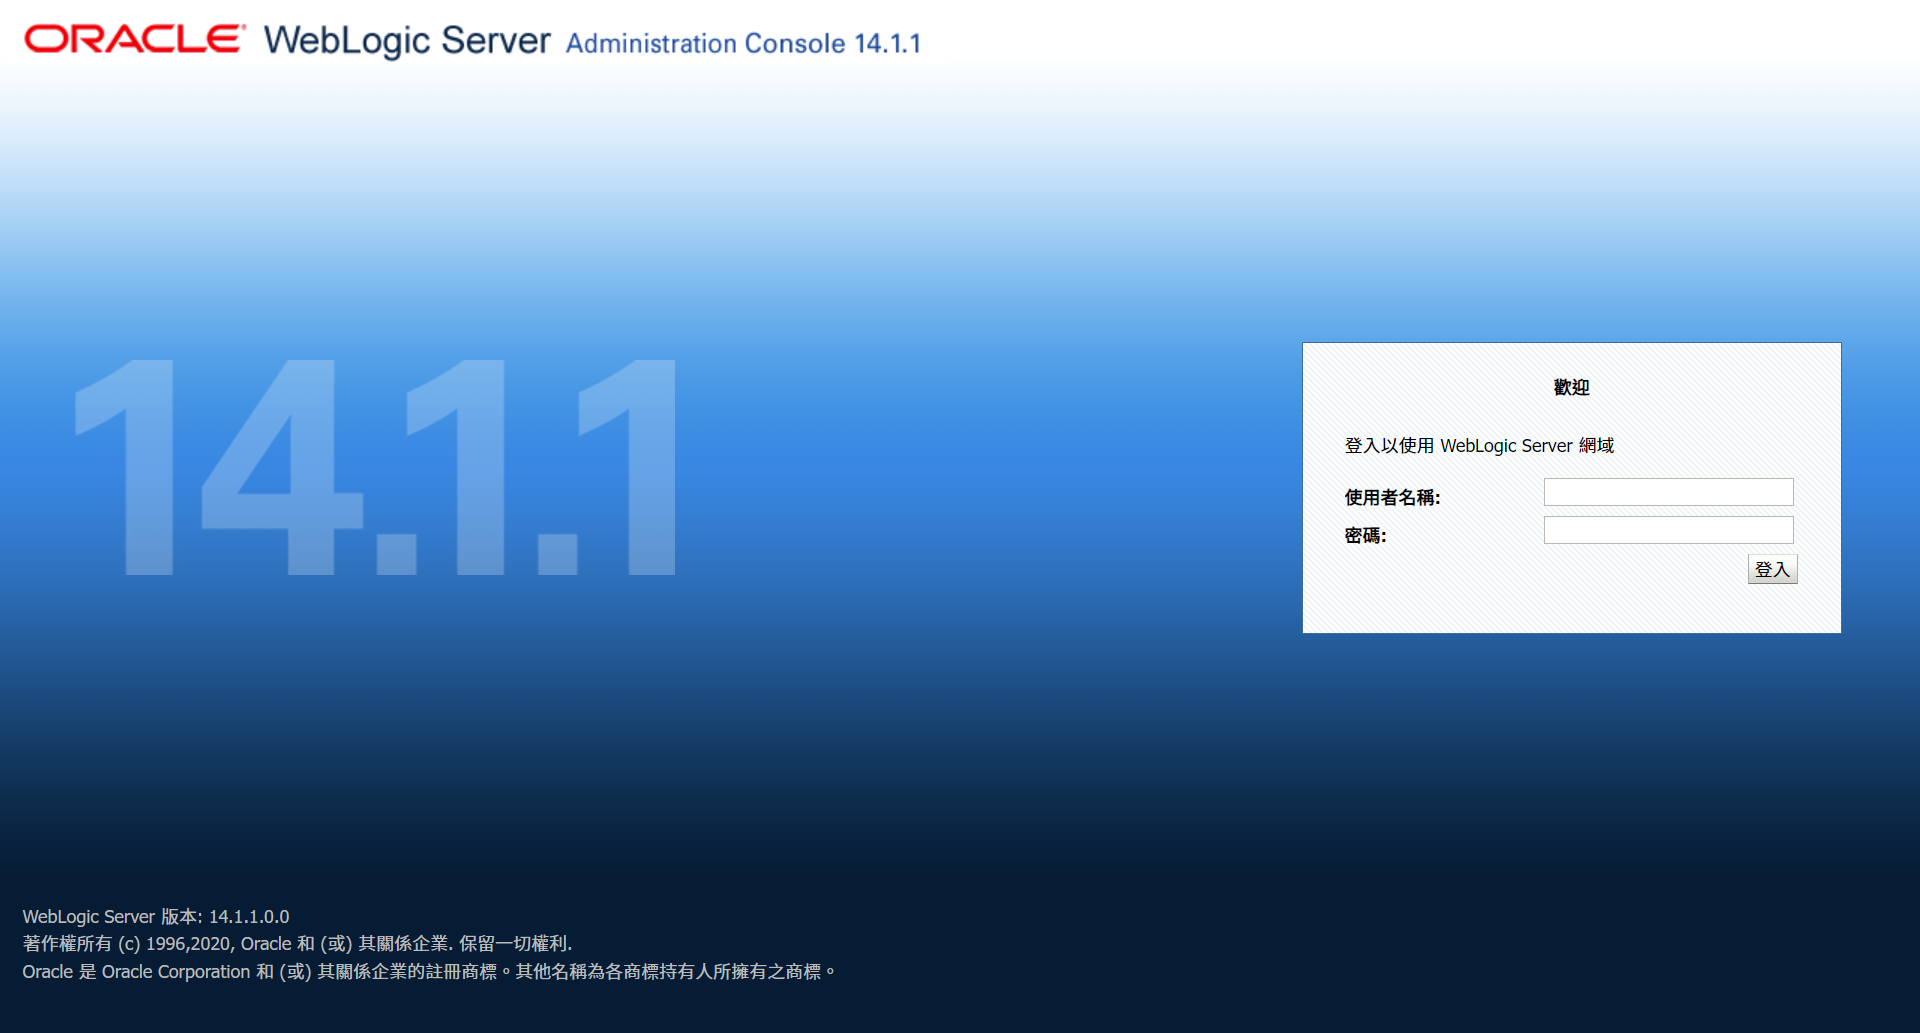Viewport: 1920px width, 1033px height.
Task: Click inside the 使用者名稱 username field
Action: point(1667,491)
